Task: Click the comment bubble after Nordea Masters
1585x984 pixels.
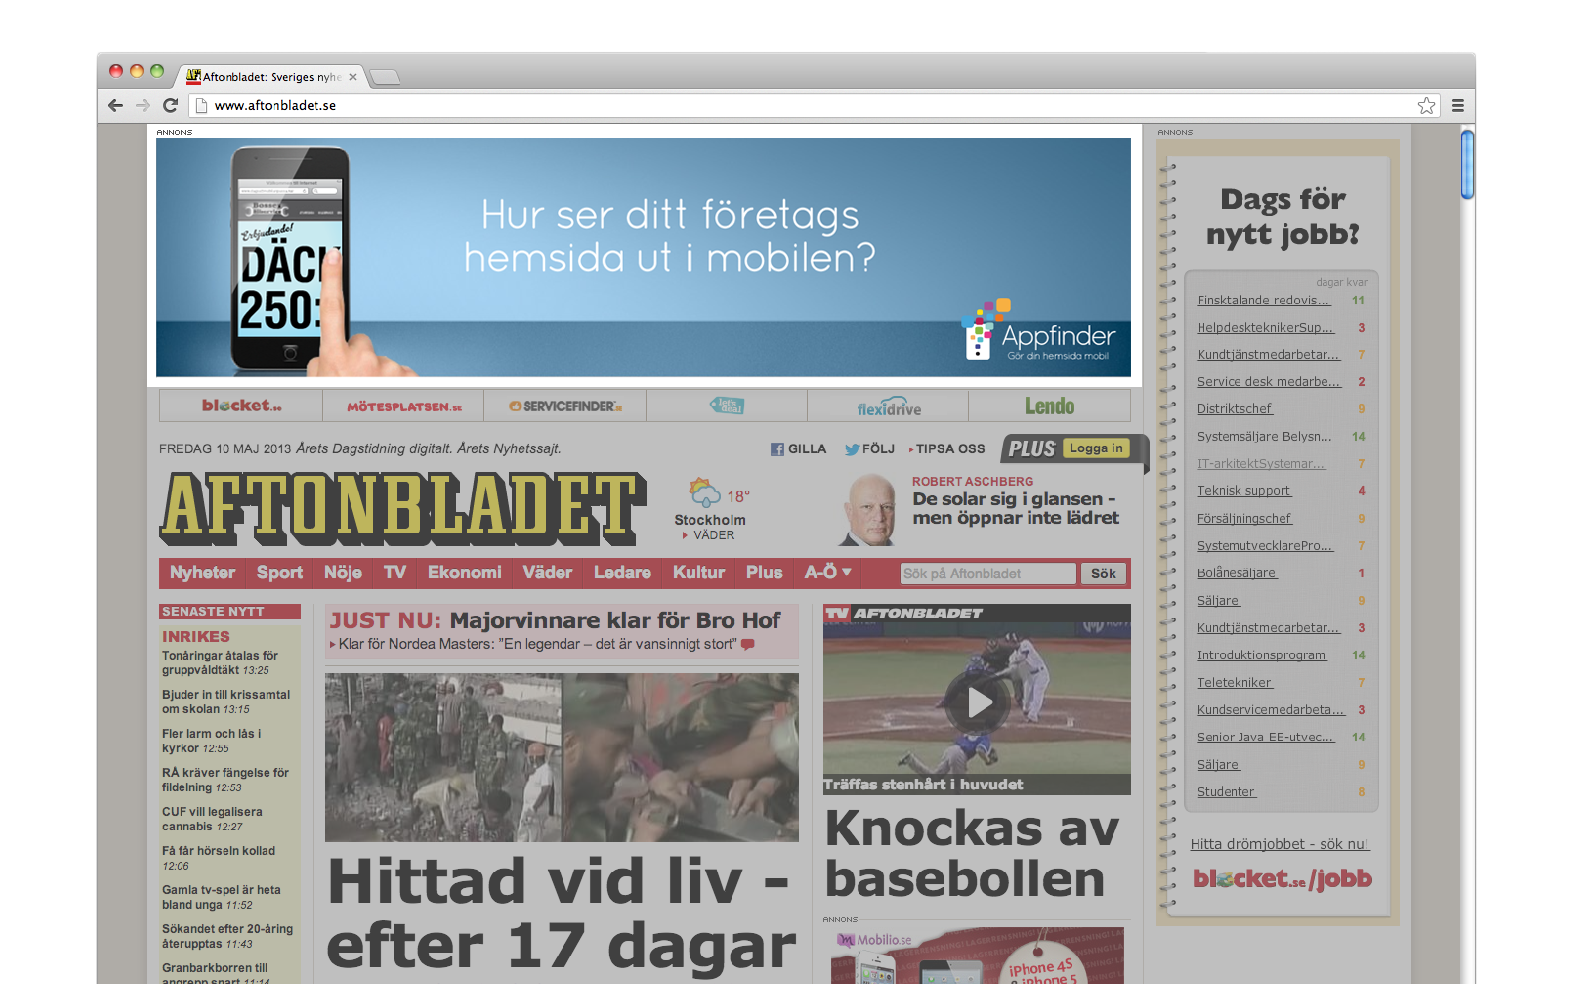Action: [748, 645]
